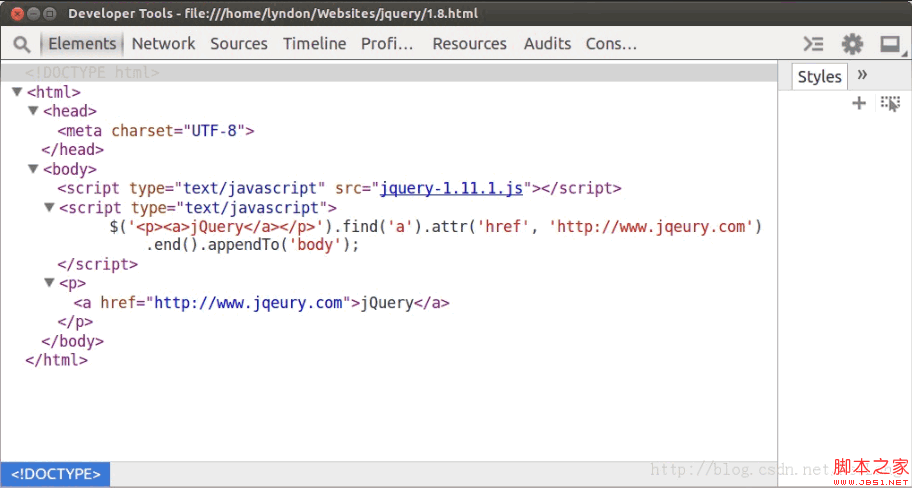Collapse the inline script node

click(49, 208)
